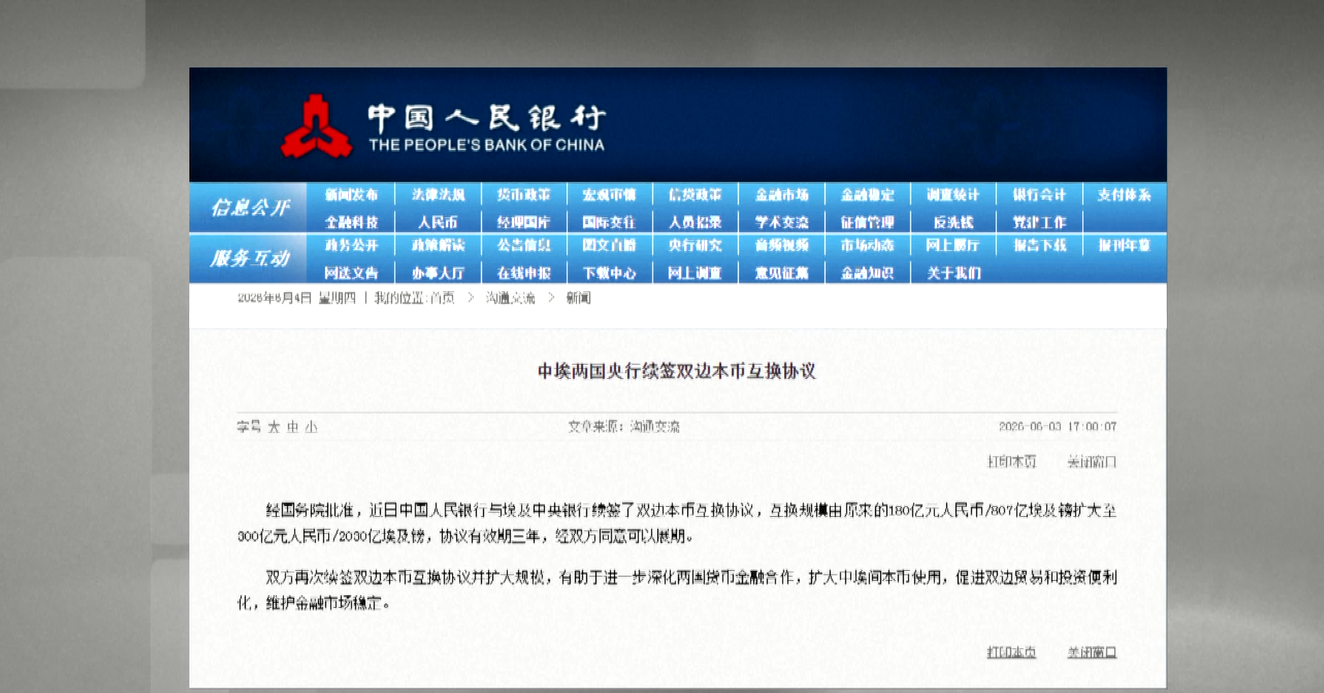Image resolution: width=1324 pixels, height=693 pixels.
Task: Click the headline 中埃两国央行续签双边本币互换协议
Action: click(x=677, y=371)
